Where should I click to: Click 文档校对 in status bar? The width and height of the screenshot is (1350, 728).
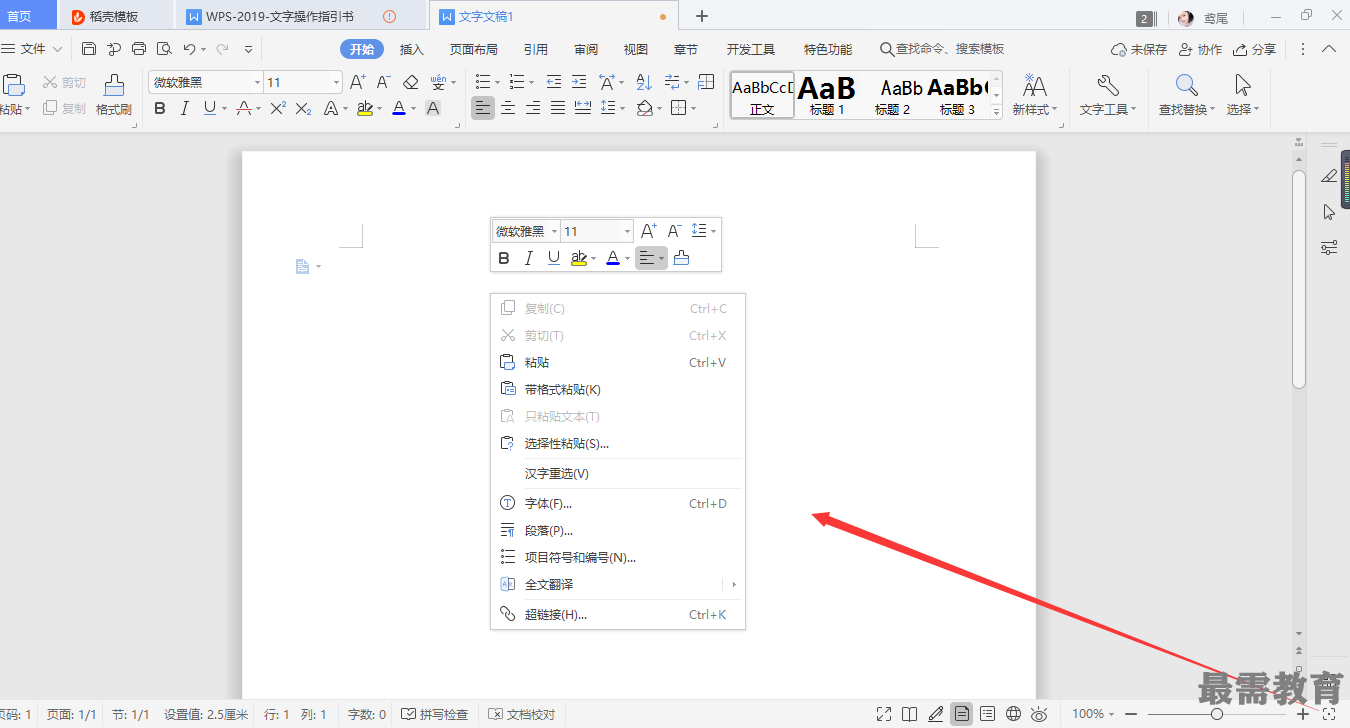point(522,714)
